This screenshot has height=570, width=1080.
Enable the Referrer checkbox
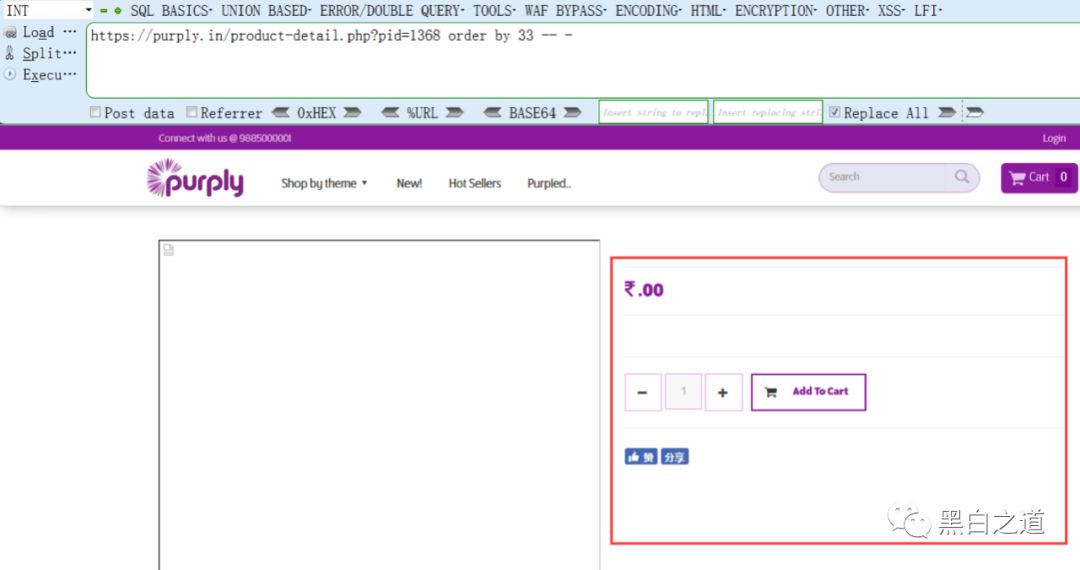pyautogui.click(x=192, y=112)
